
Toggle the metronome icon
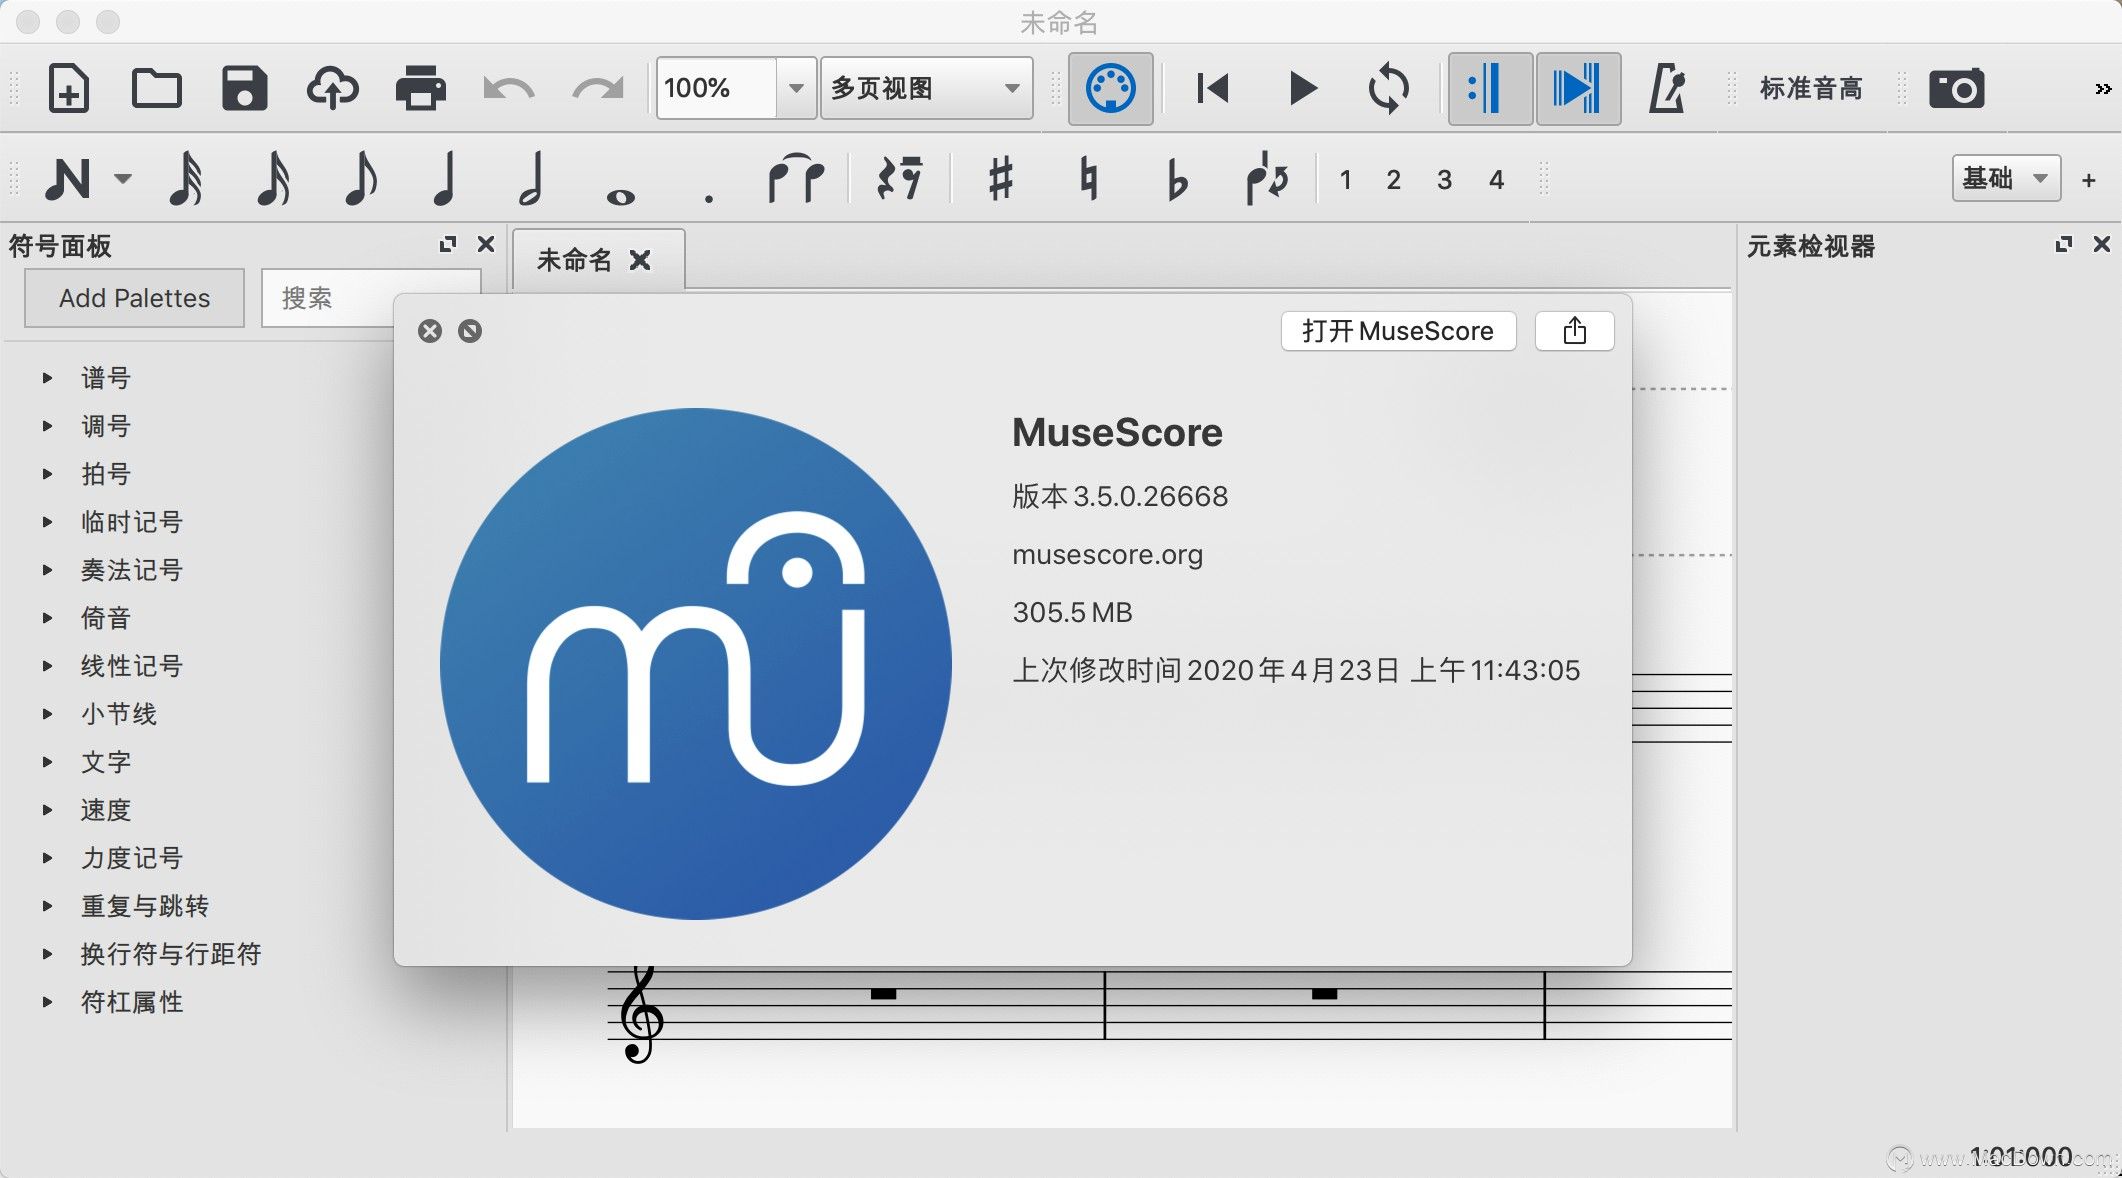pos(1666,88)
